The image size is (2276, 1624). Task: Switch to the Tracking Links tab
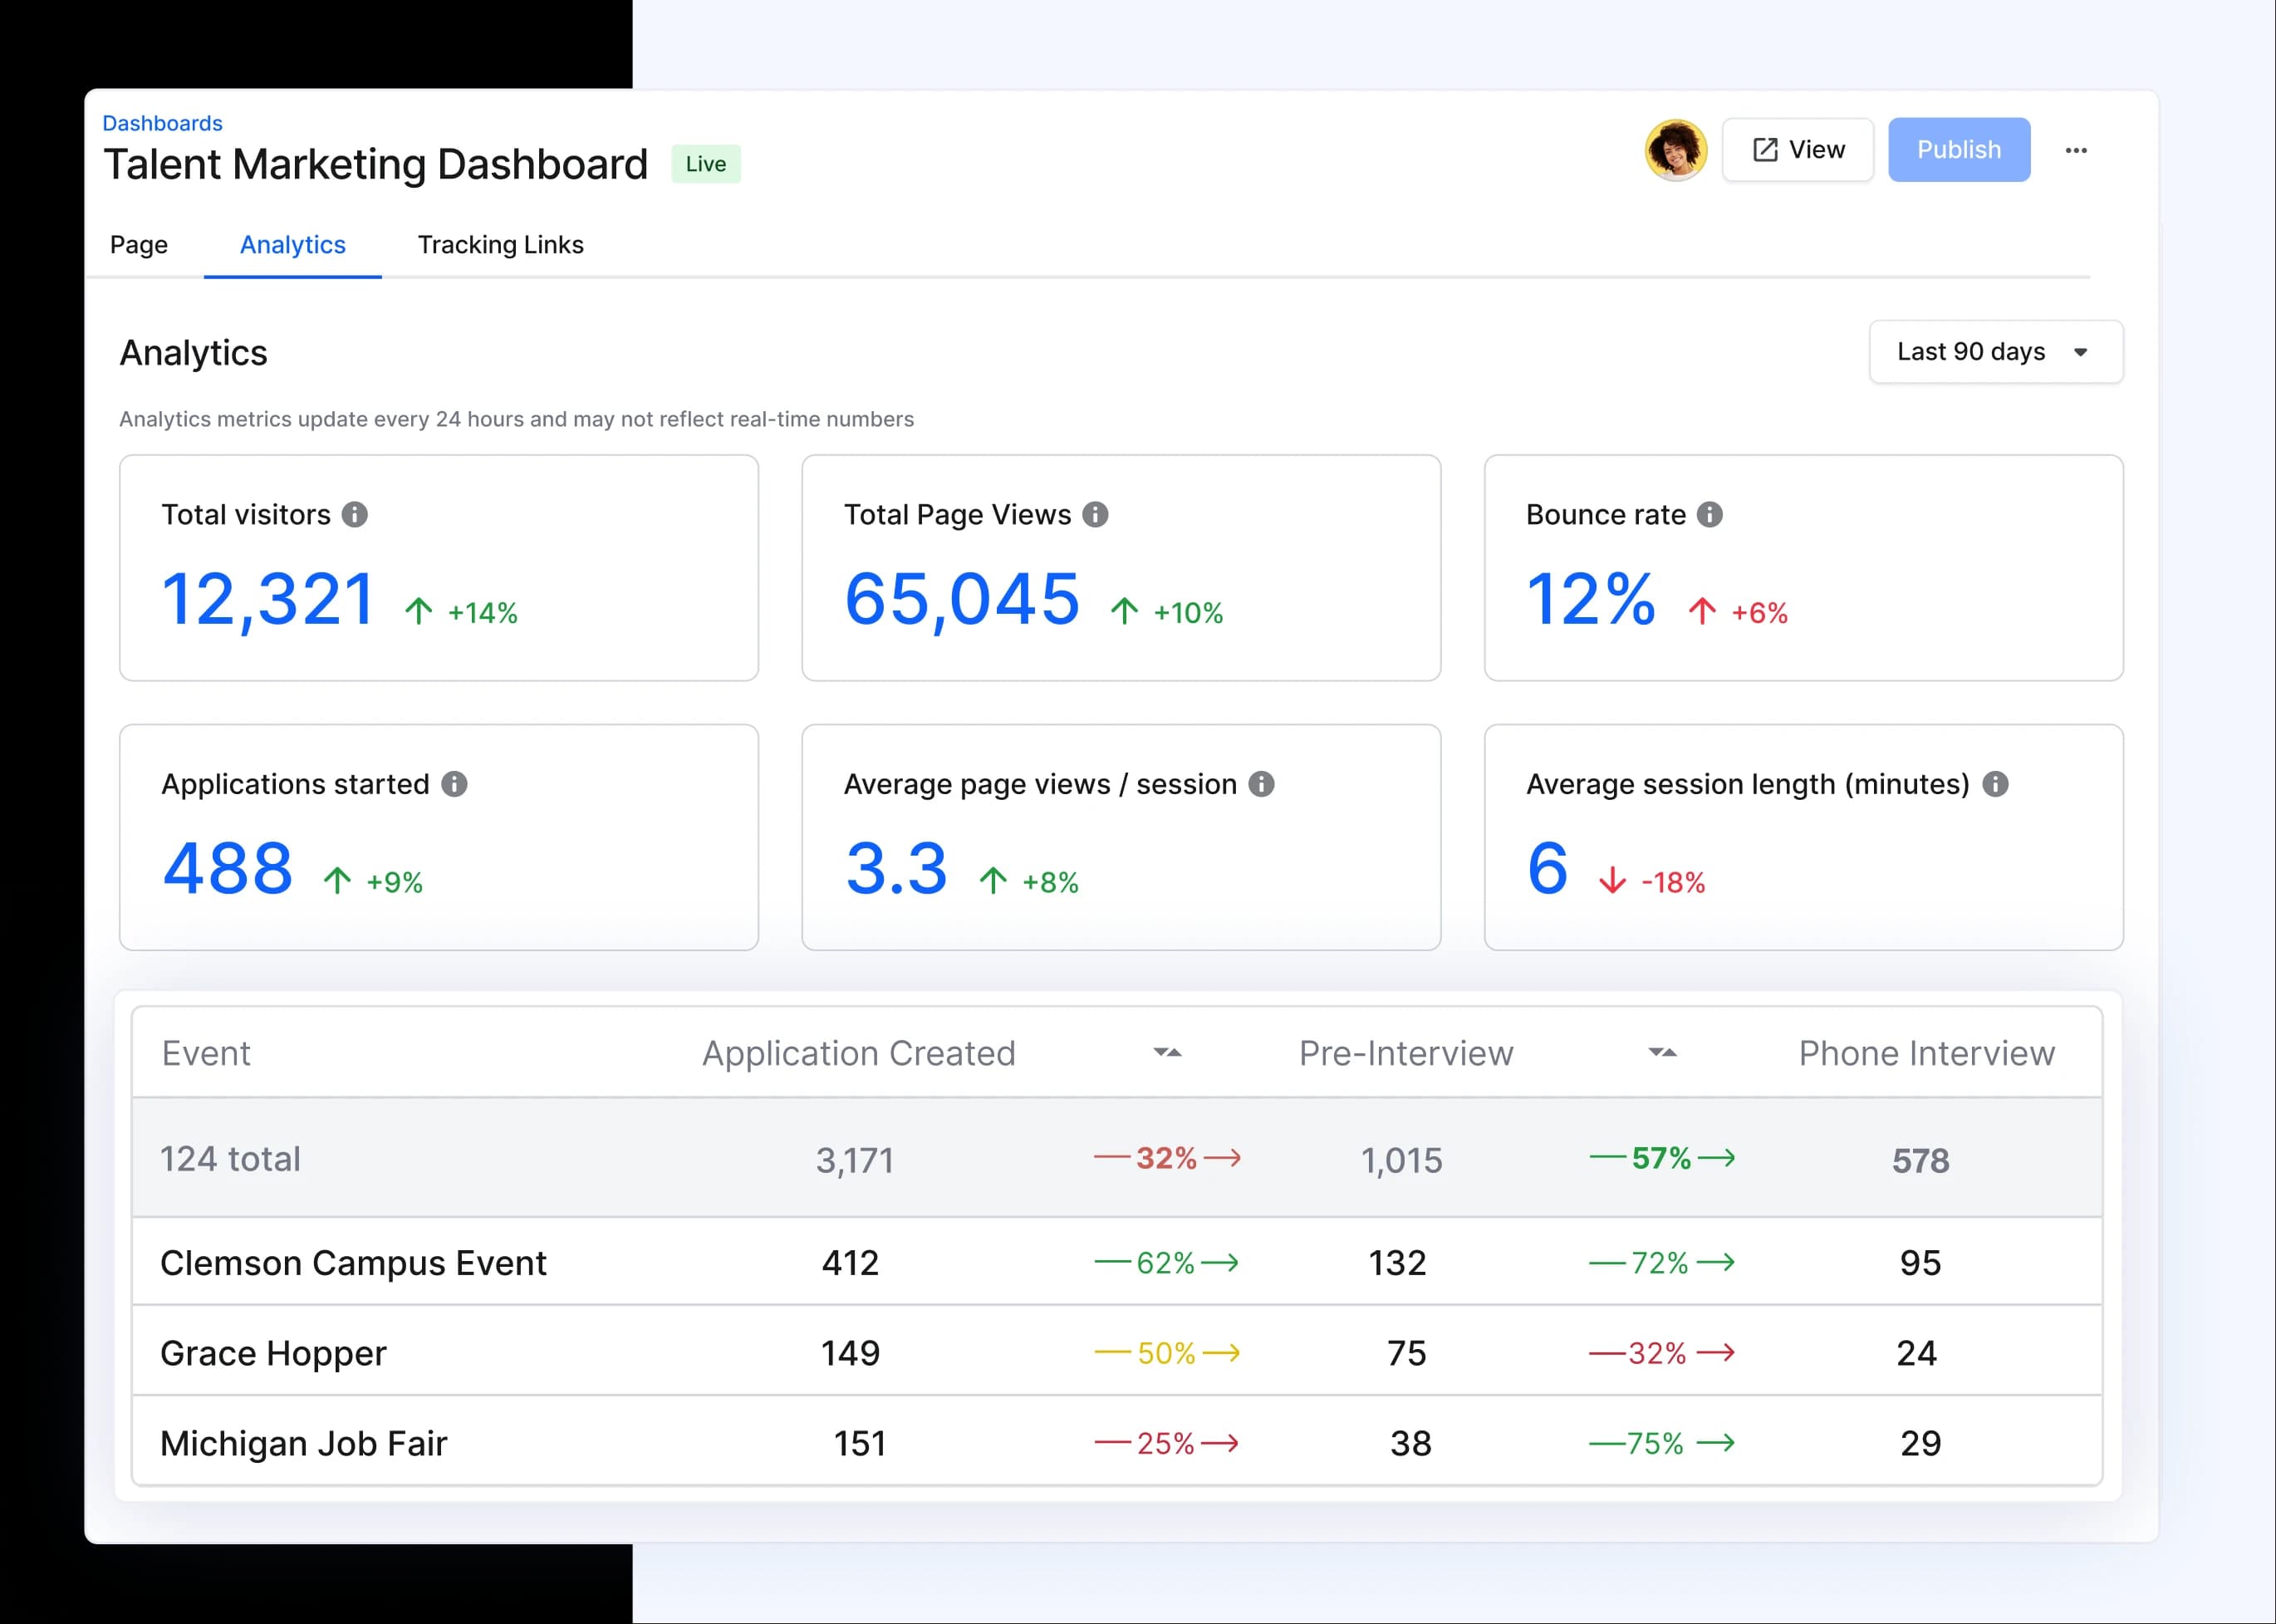[x=500, y=245]
